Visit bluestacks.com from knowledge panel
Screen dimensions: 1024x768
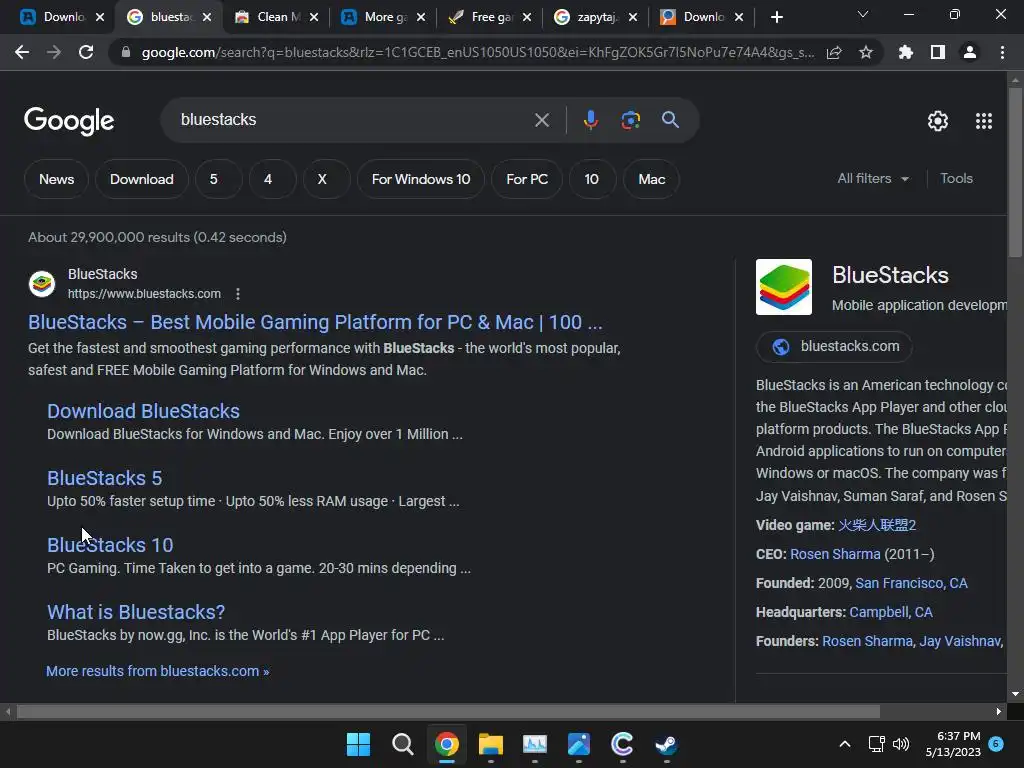pos(834,346)
